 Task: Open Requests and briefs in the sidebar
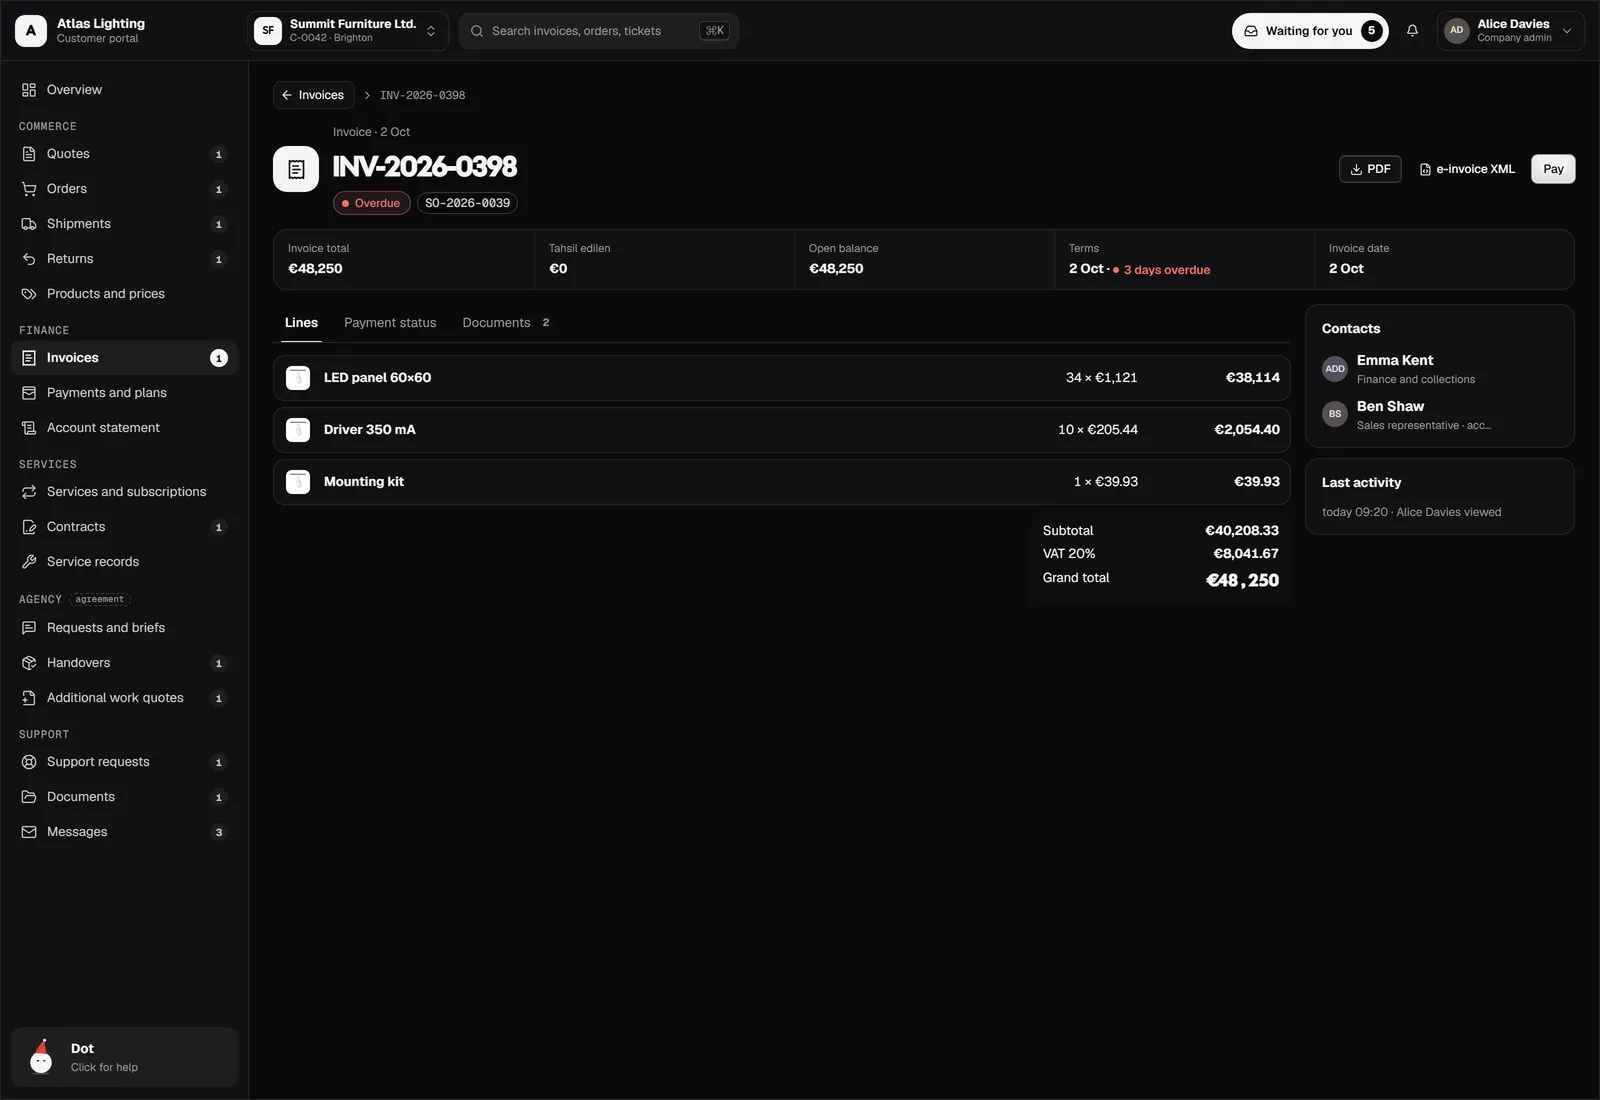(124, 628)
